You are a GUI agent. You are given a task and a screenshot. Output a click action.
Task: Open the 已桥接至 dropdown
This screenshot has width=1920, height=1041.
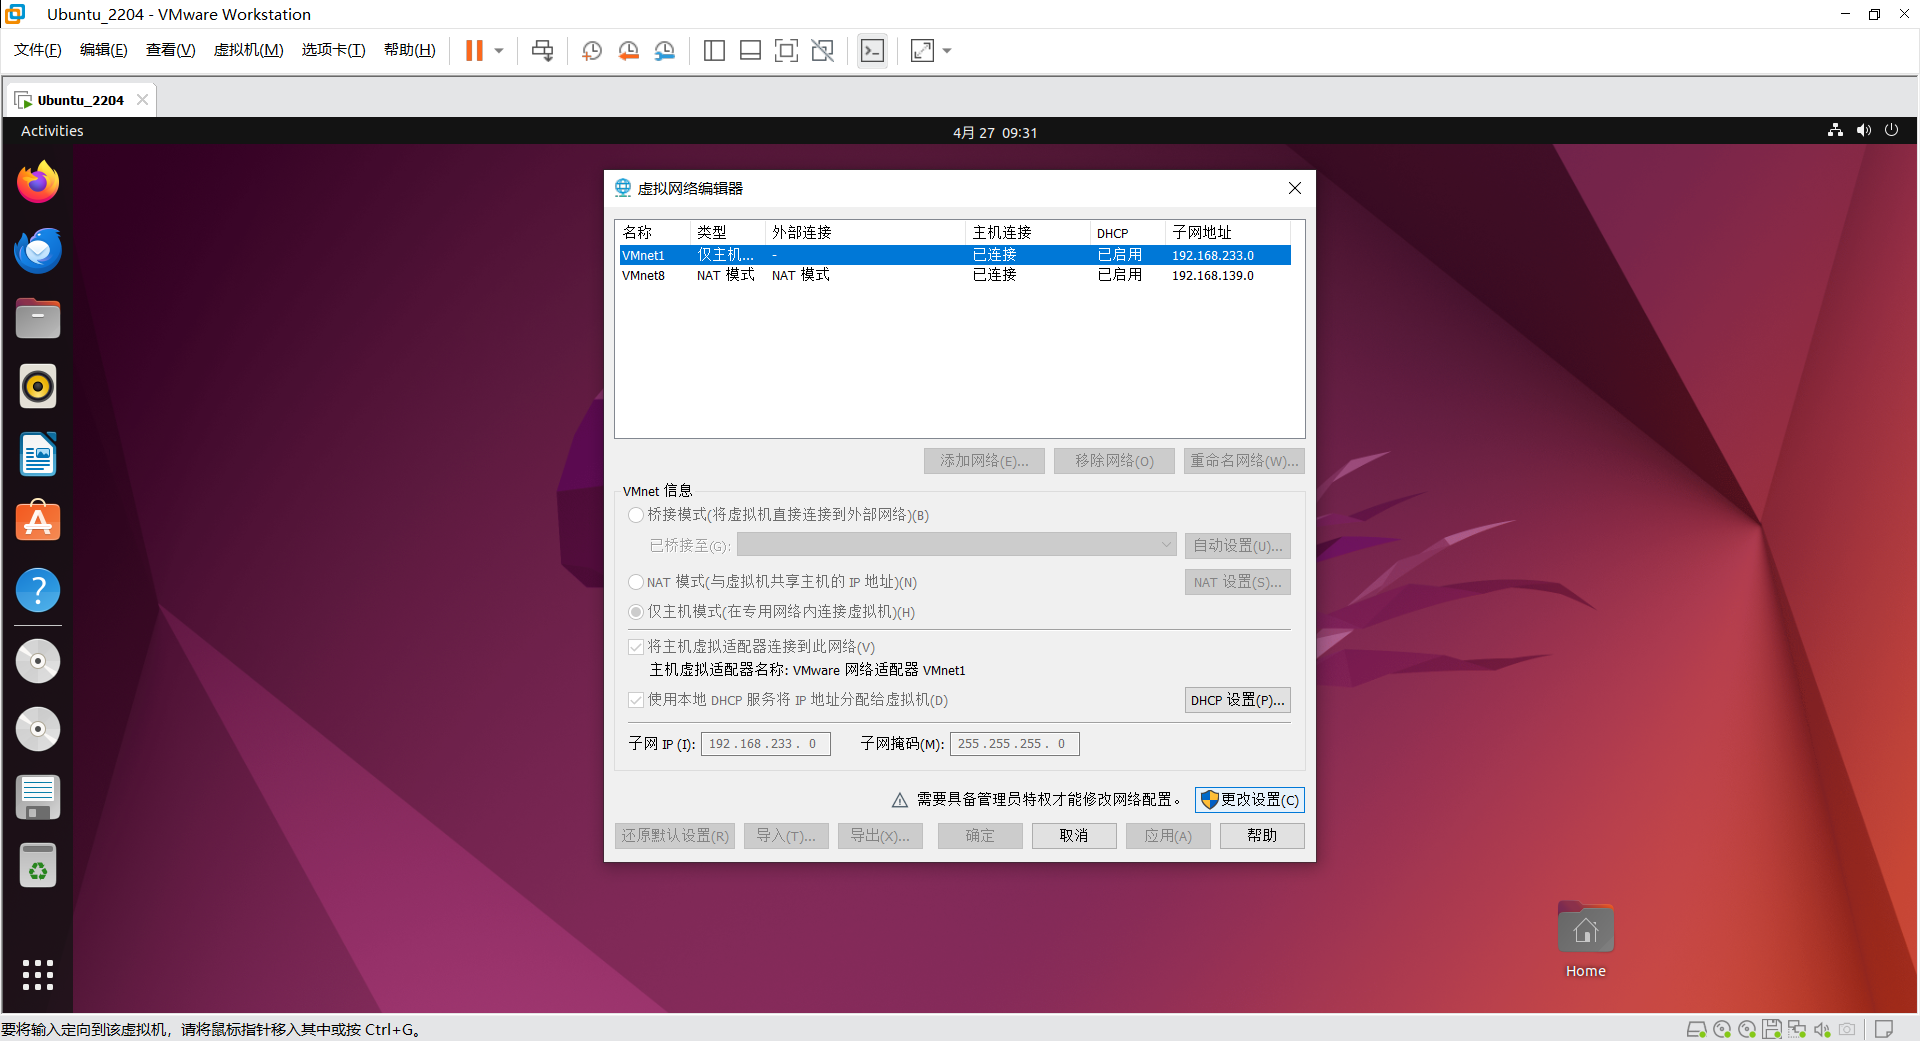(x=957, y=545)
